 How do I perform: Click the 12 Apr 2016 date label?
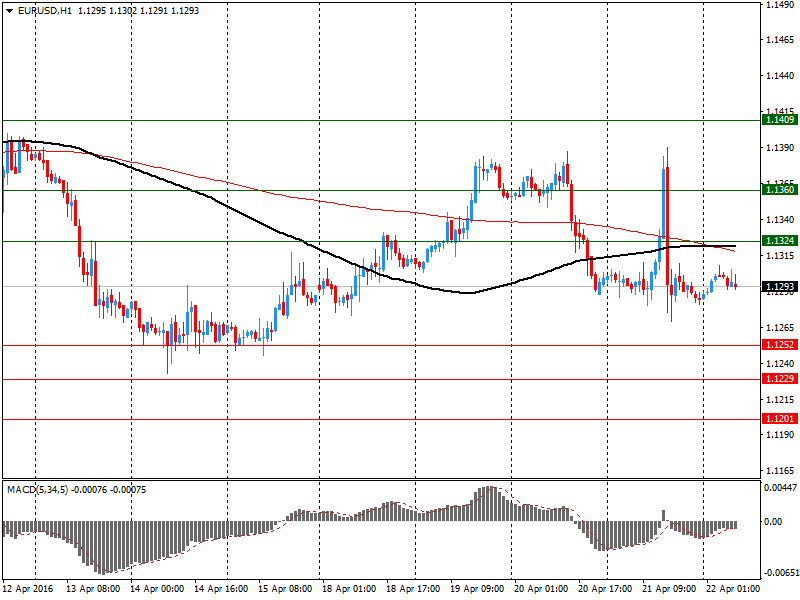(28, 589)
